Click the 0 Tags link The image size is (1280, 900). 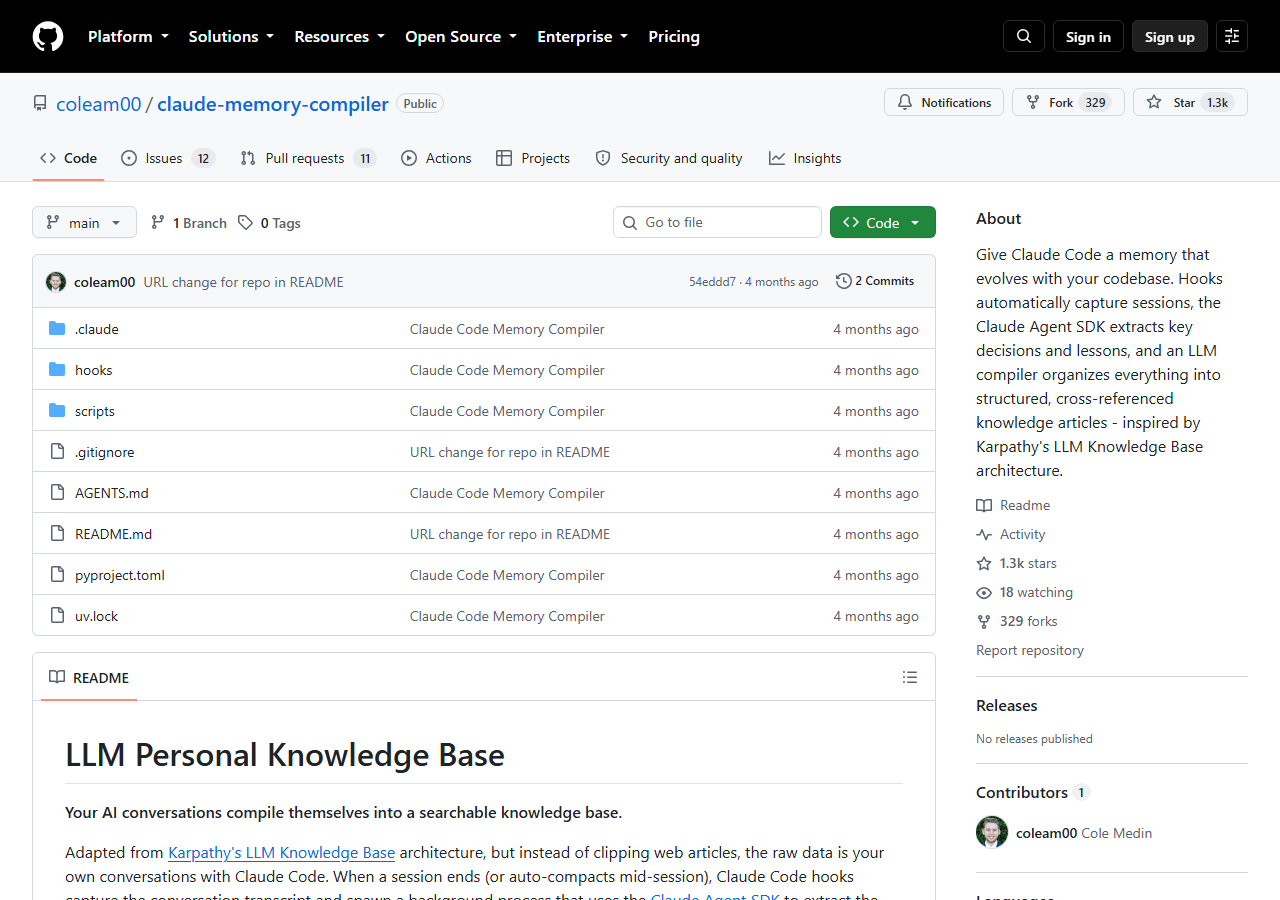pyautogui.click(x=269, y=223)
